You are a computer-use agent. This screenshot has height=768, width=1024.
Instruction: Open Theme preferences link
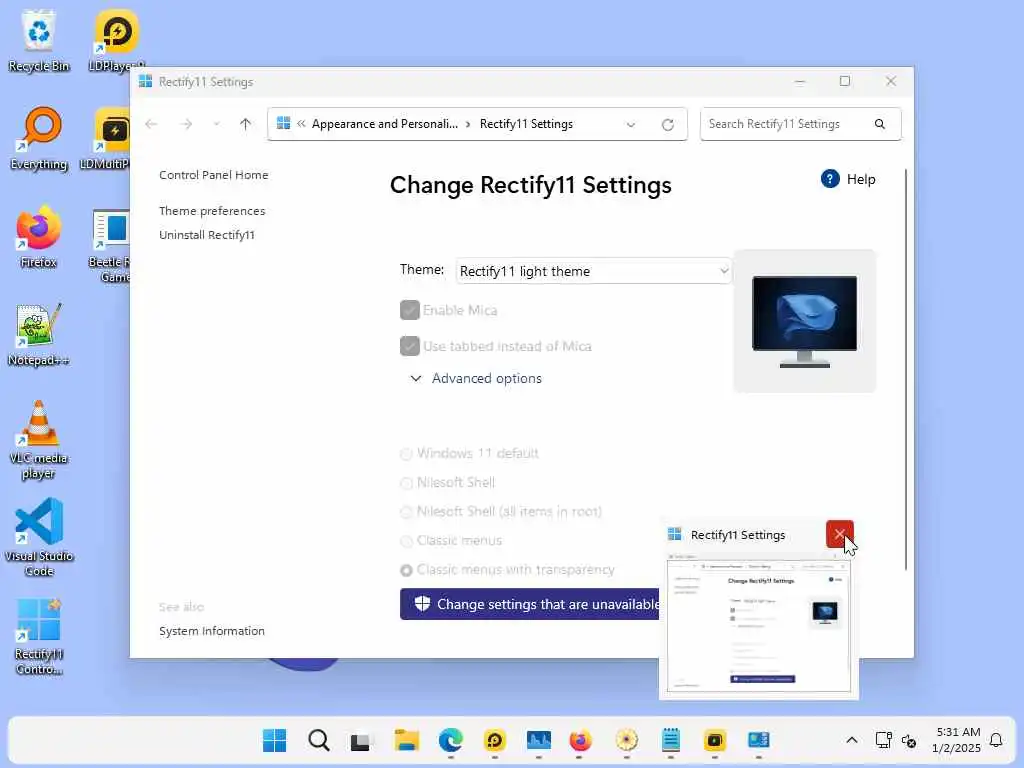point(212,211)
